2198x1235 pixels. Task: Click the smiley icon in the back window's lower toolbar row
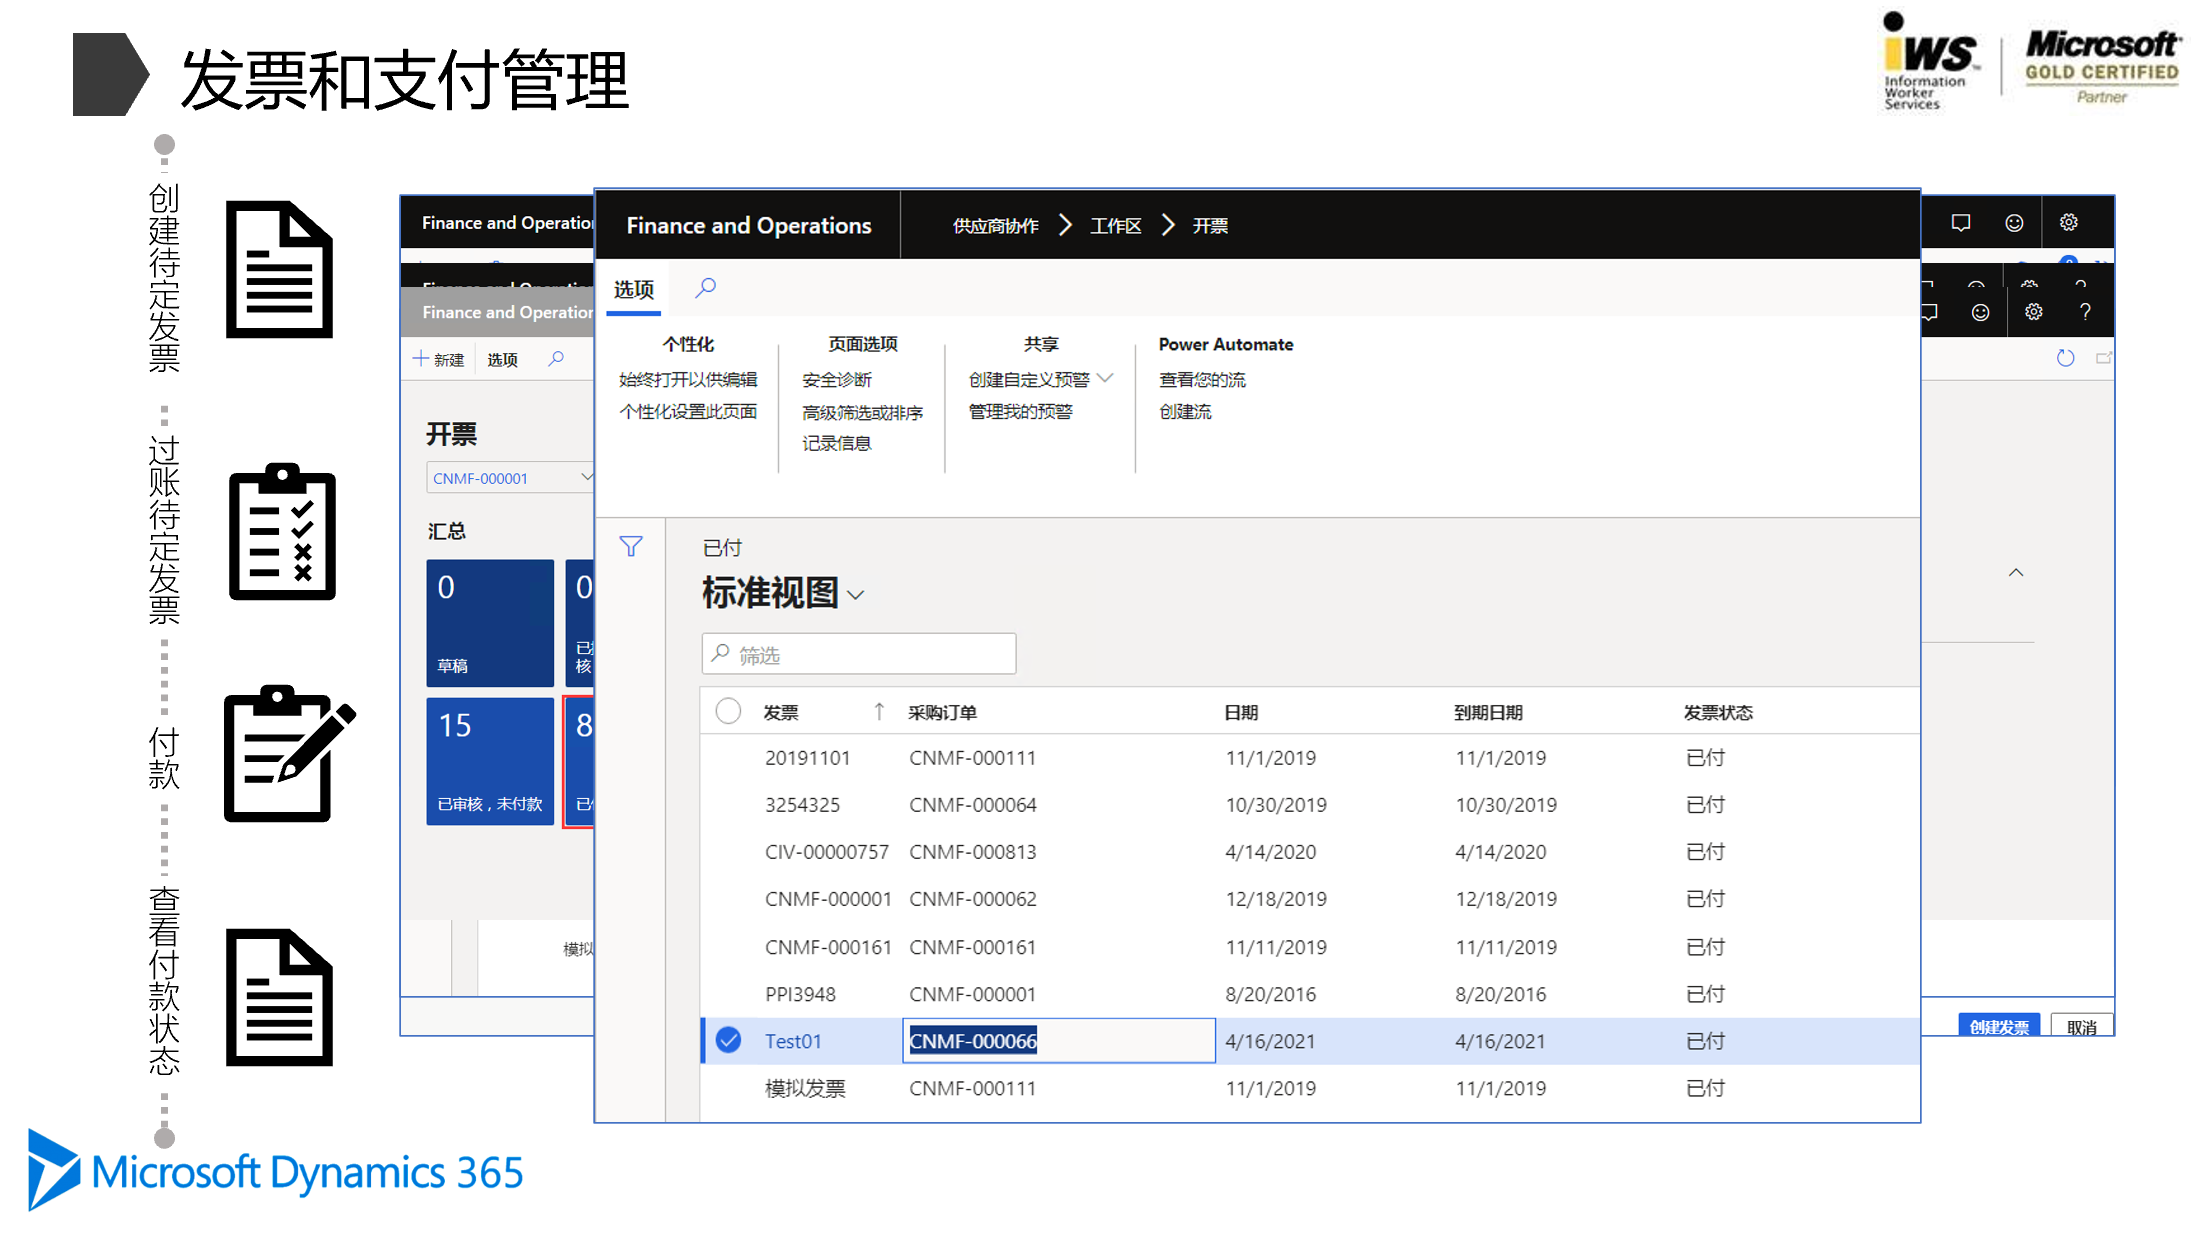tap(1980, 312)
